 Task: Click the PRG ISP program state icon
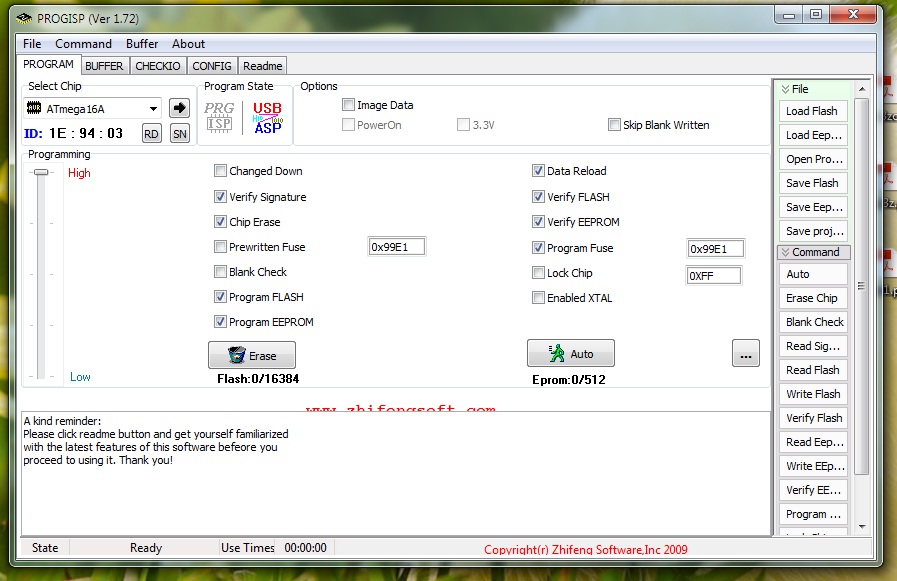click(219, 117)
